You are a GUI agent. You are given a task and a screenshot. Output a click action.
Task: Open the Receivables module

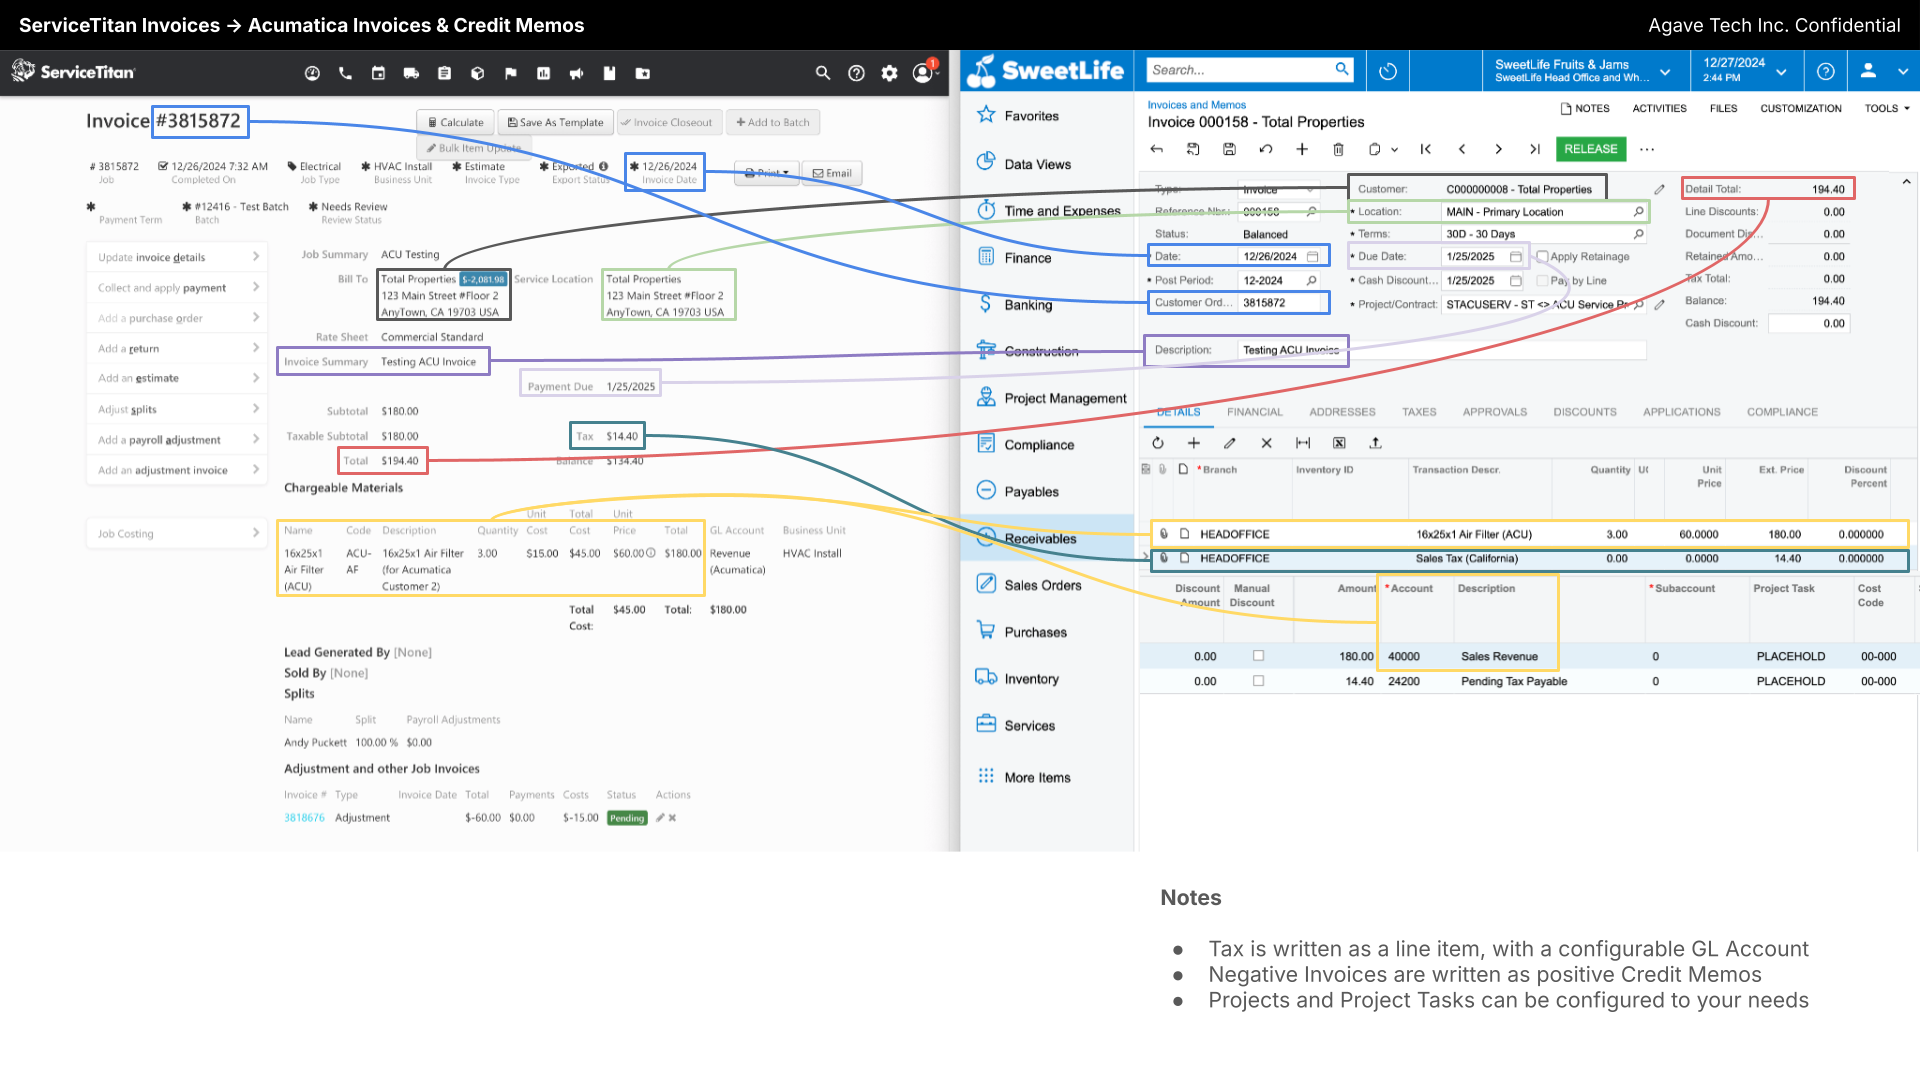pyautogui.click(x=1040, y=538)
